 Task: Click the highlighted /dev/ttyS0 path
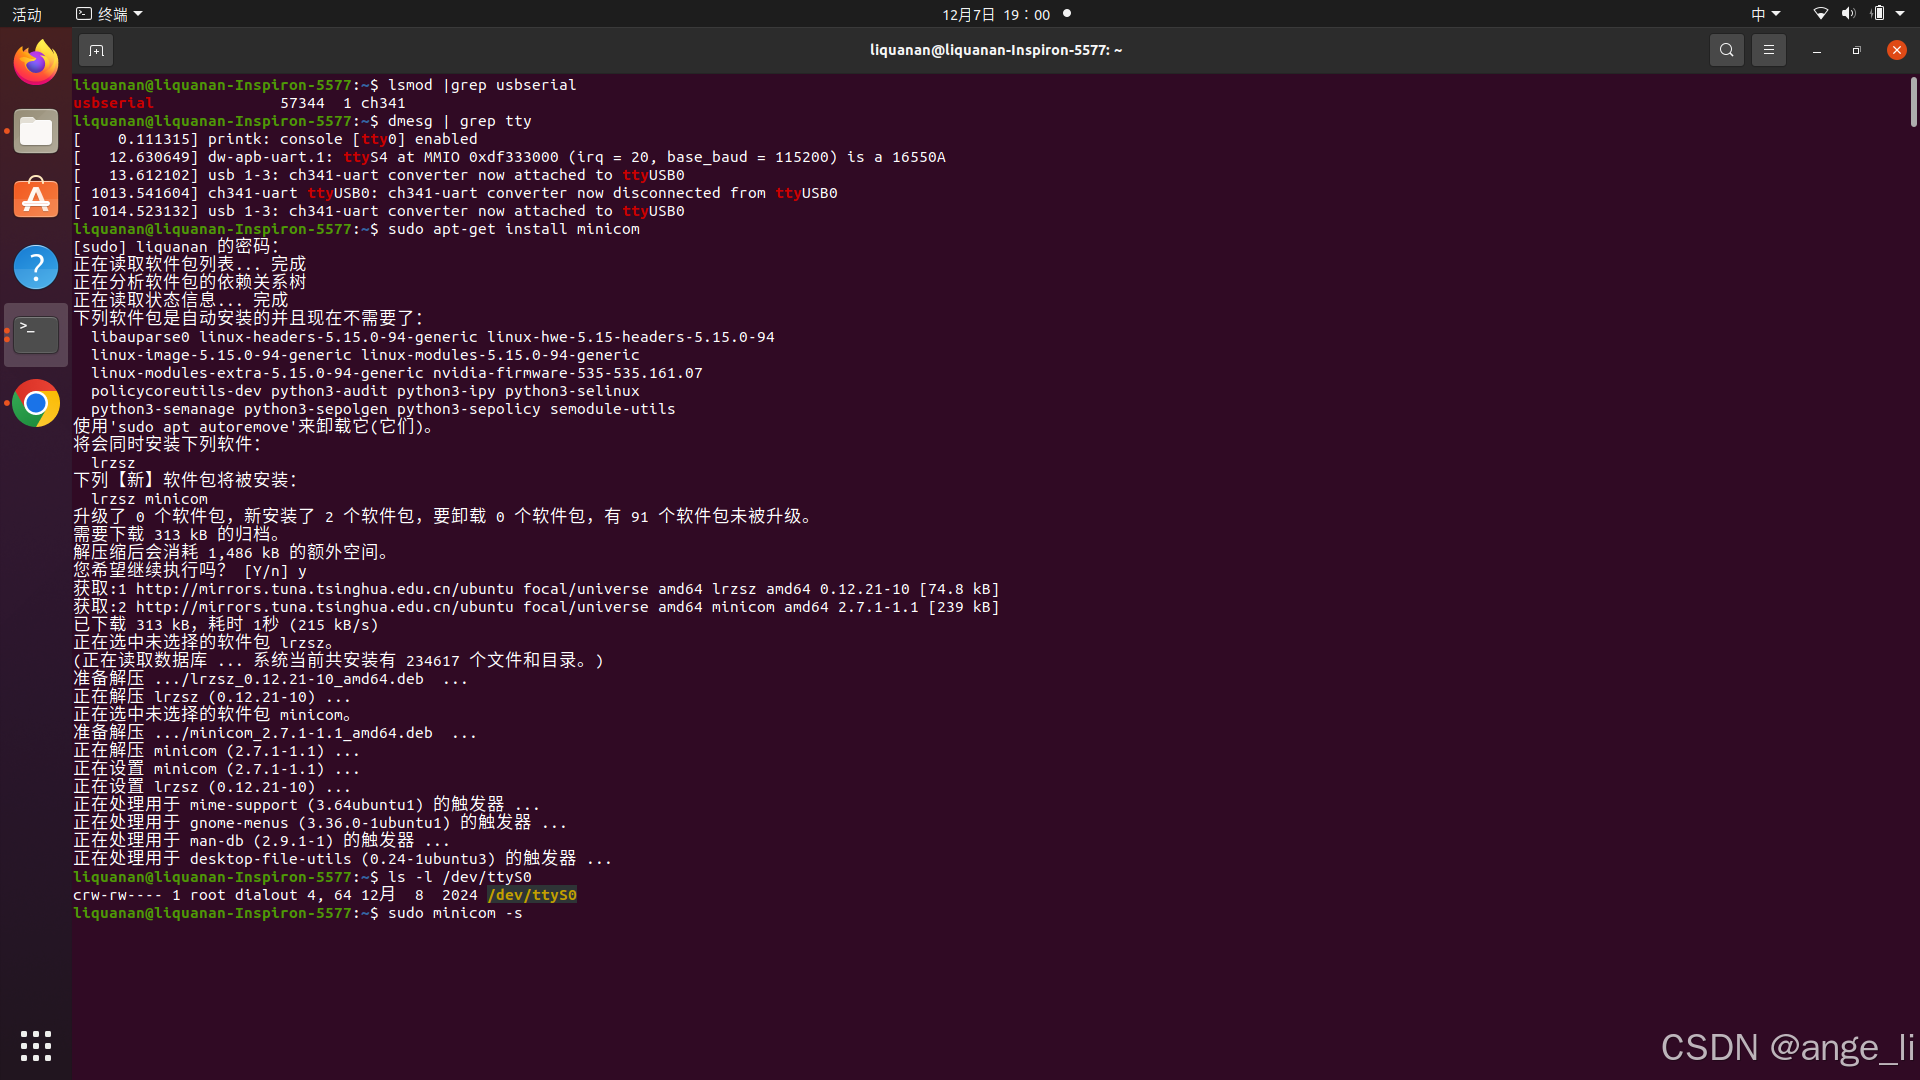[532, 895]
